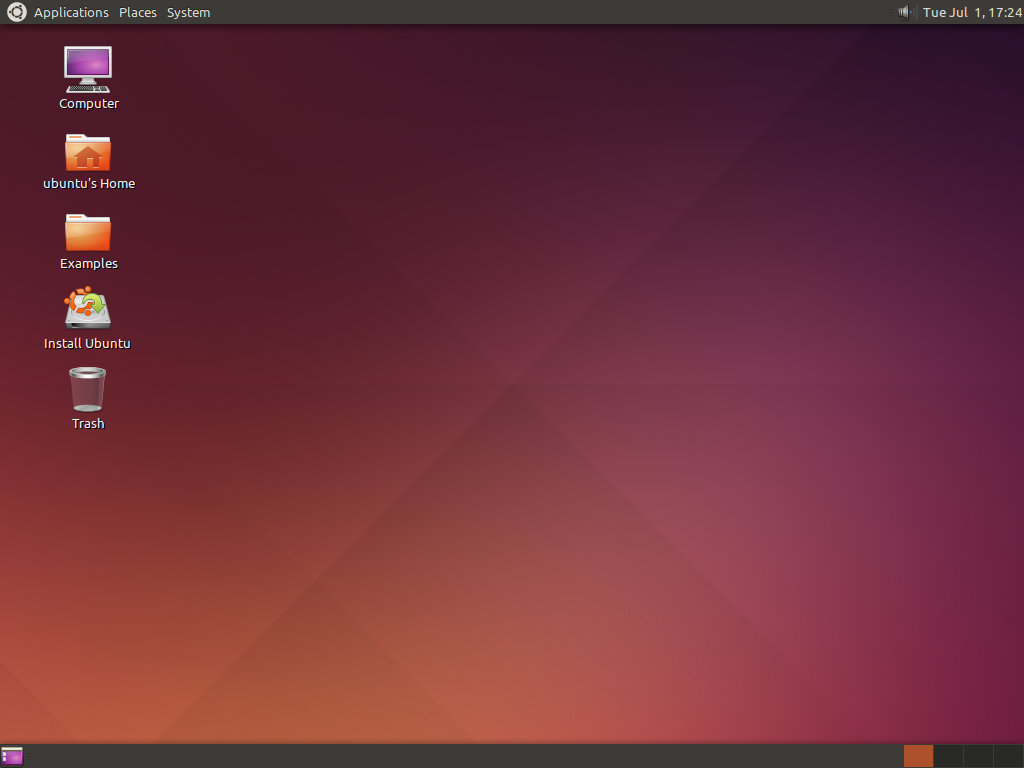Image resolution: width=1024 pixels, height=768 pixels.
Task: Open the clock showing Tue Jul 1, 17:24
Action: [x=972, y=12]
